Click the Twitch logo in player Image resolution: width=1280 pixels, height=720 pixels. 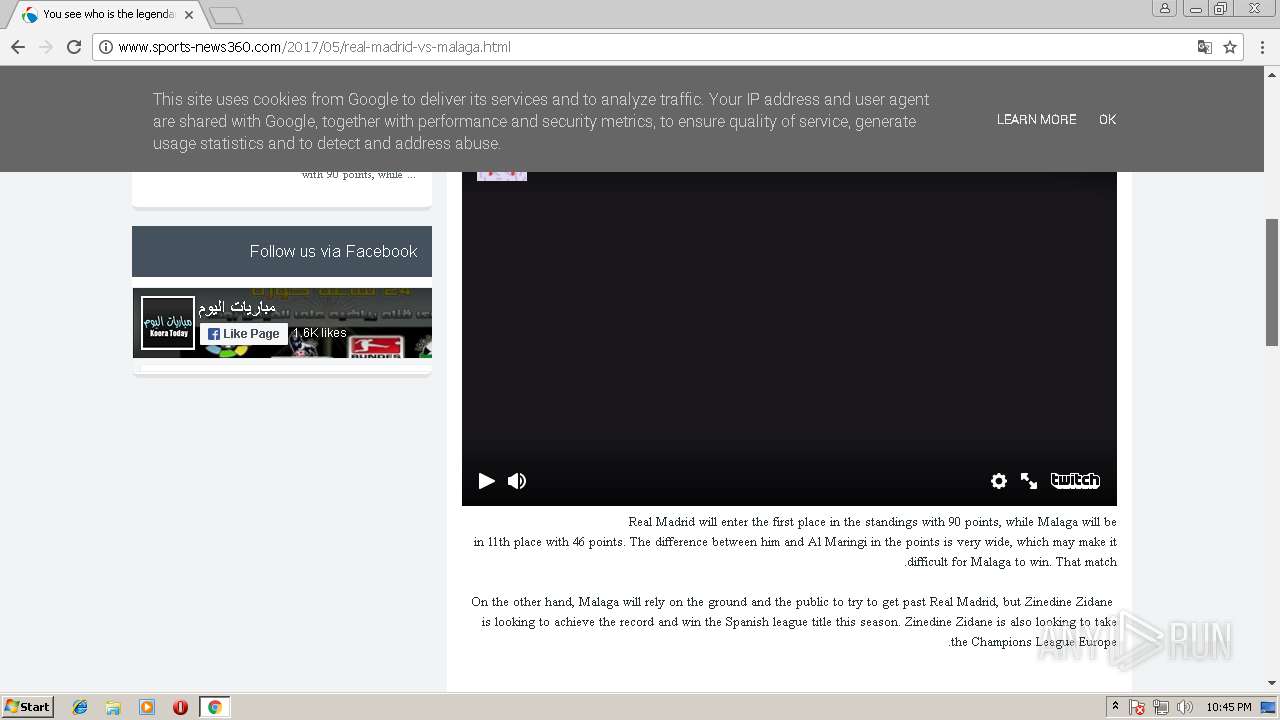(x=1075, y=481)
